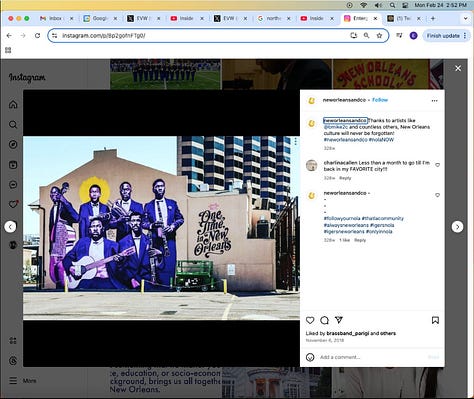Switch to the Inbox Gmail tab
The image size is (474, 399).
tap(56, 19)
